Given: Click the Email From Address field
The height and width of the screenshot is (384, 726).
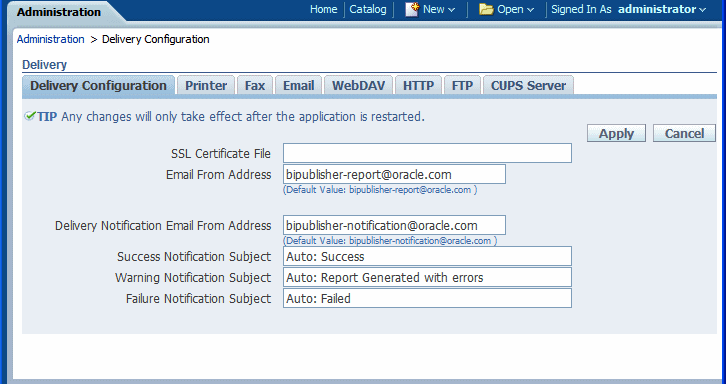Looking at the screenshot, I should pyautogui.click(x=394, y=175).
